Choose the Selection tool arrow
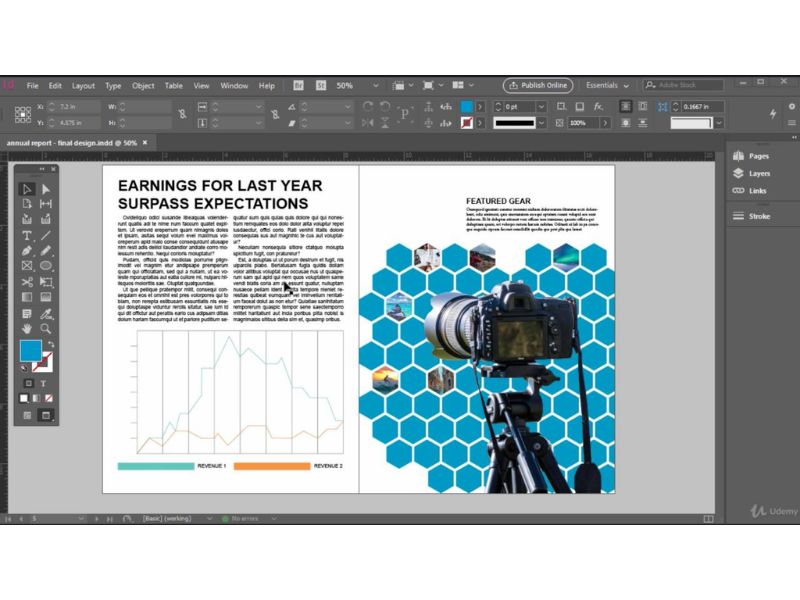This screenshot has height=600, width=800. pos(26,189)
